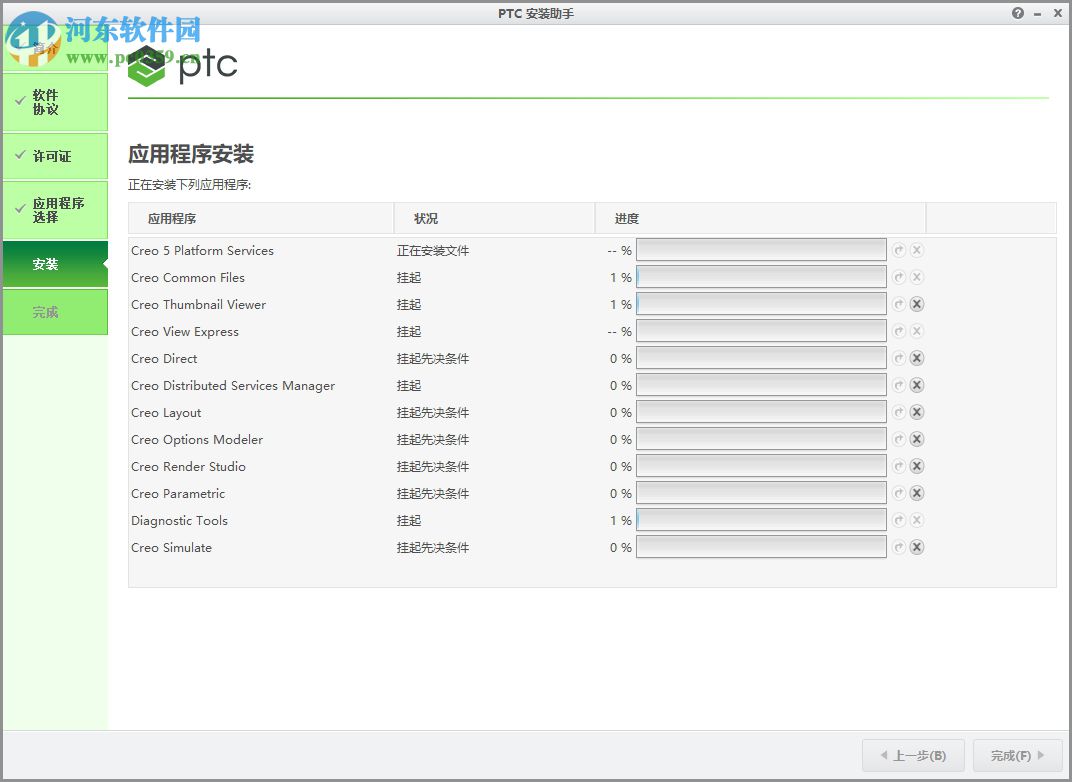Click the 应用程序 column header
Viewport: 1072px width, 782px height.
point(165,218)
